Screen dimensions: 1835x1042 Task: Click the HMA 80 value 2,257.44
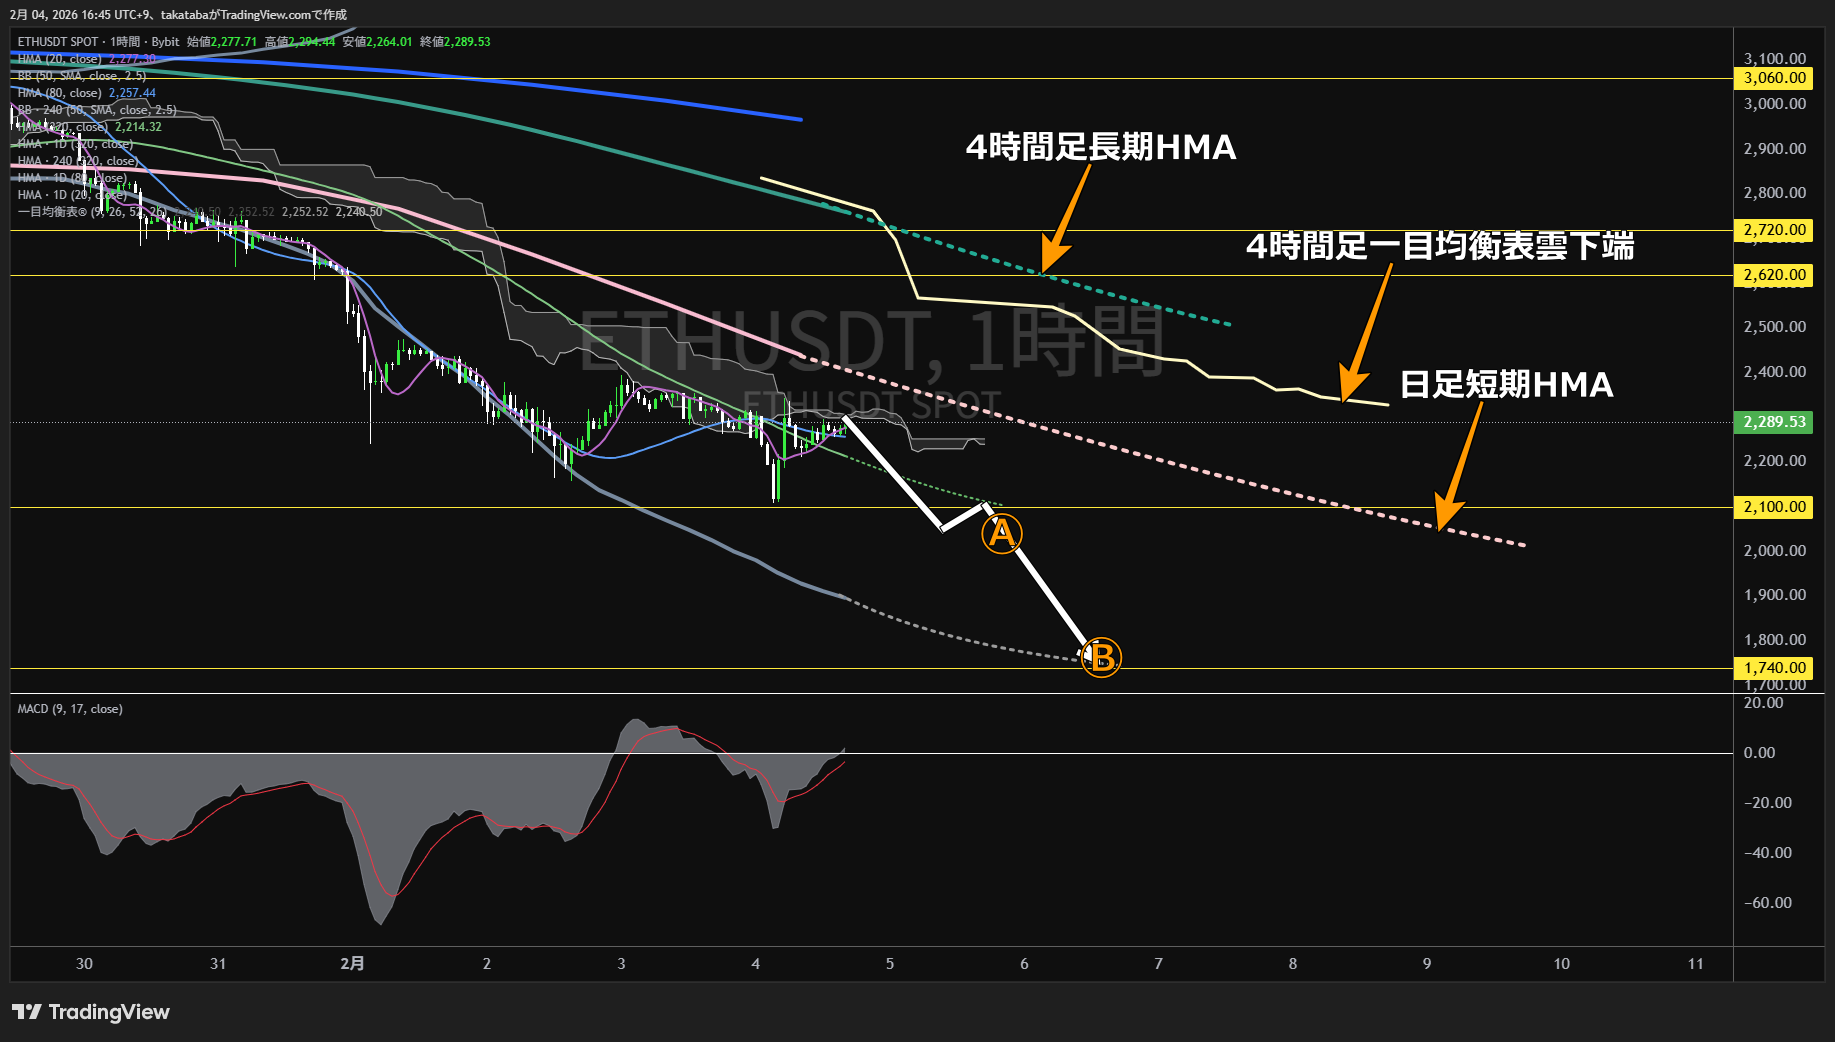[132, 93]
